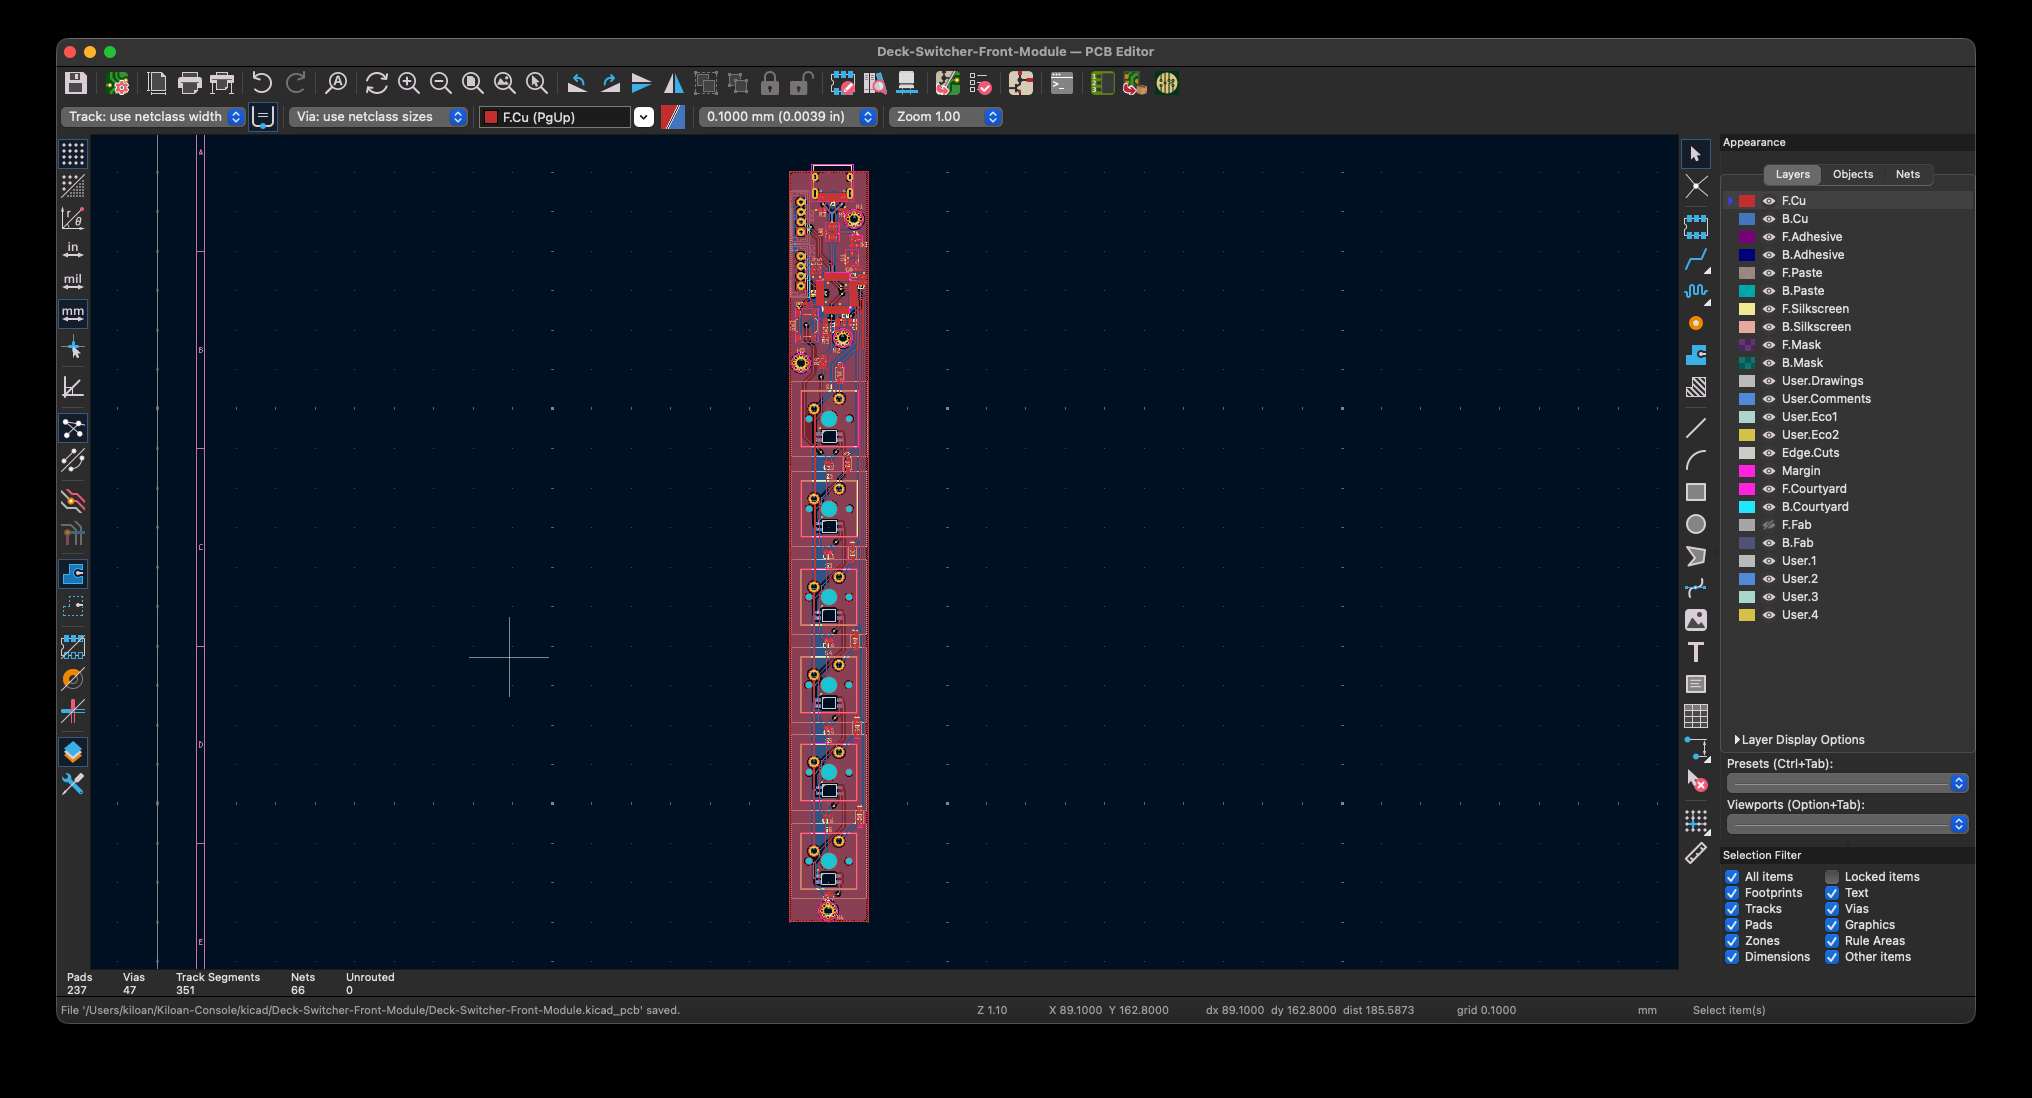Click the Undo arrow icon
Viewport: 2032px width, 1098px height.
coord(262,83)
